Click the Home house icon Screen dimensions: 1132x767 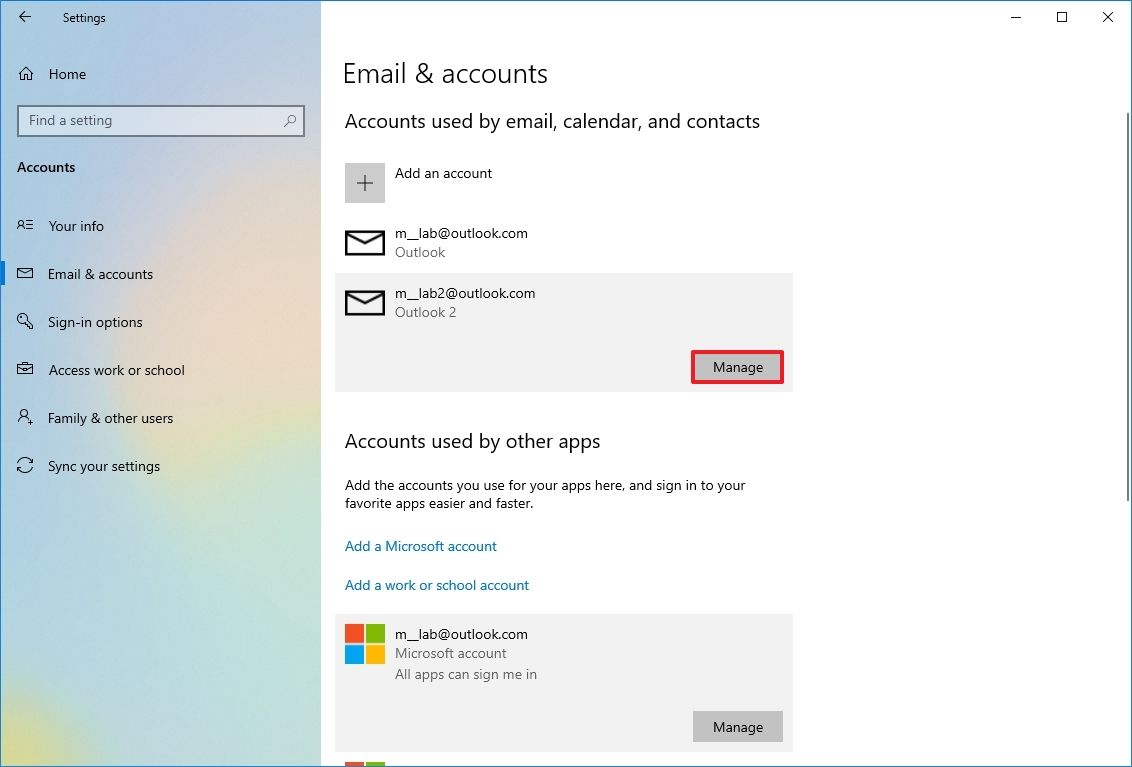click(24, 73)
